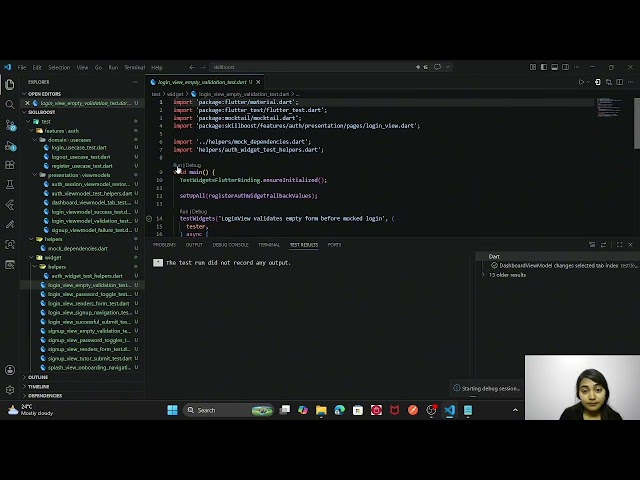
Task: Expand the TIMELINE section
Action: click(38, 386)
